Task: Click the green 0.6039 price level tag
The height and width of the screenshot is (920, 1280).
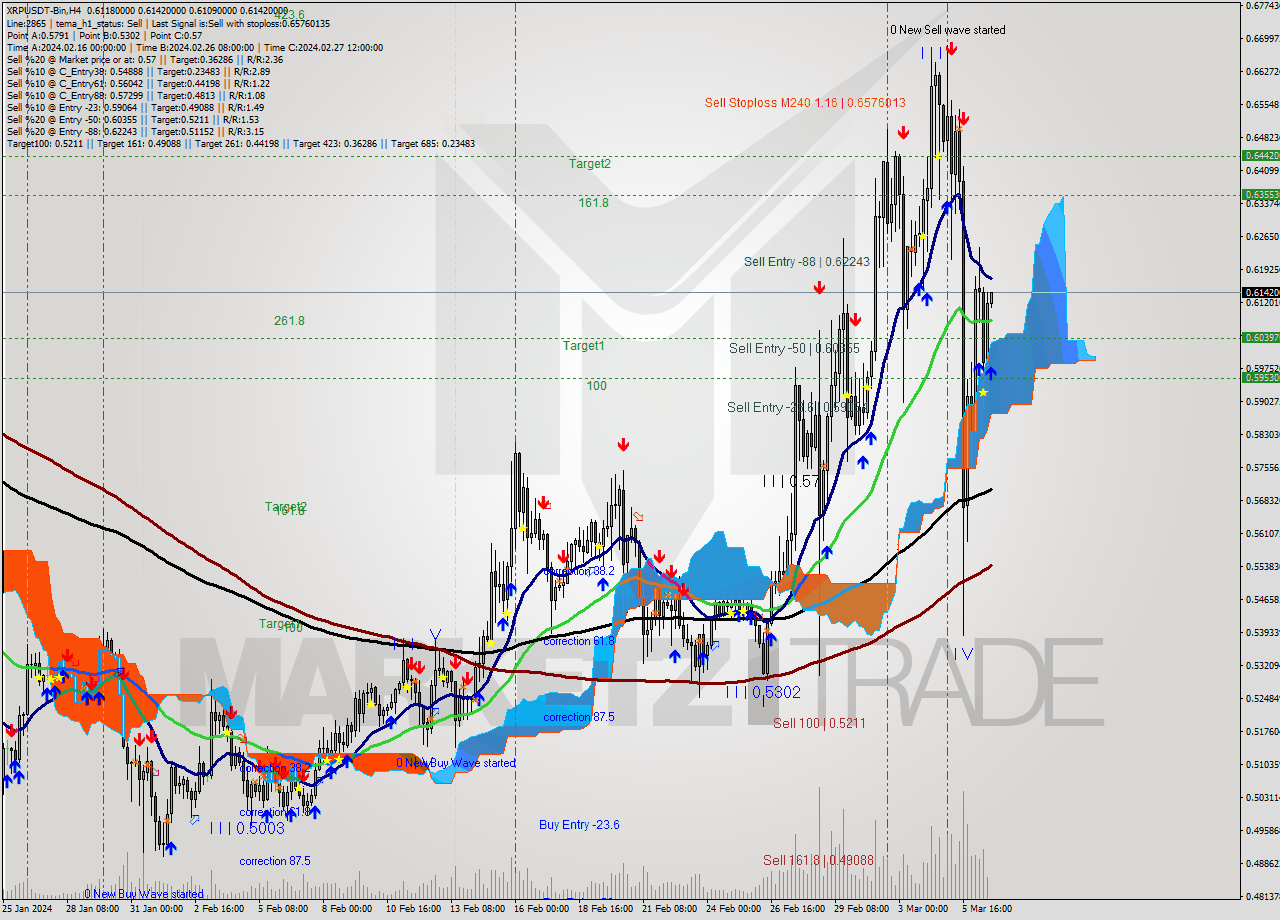Action: tap(1260, 338)
